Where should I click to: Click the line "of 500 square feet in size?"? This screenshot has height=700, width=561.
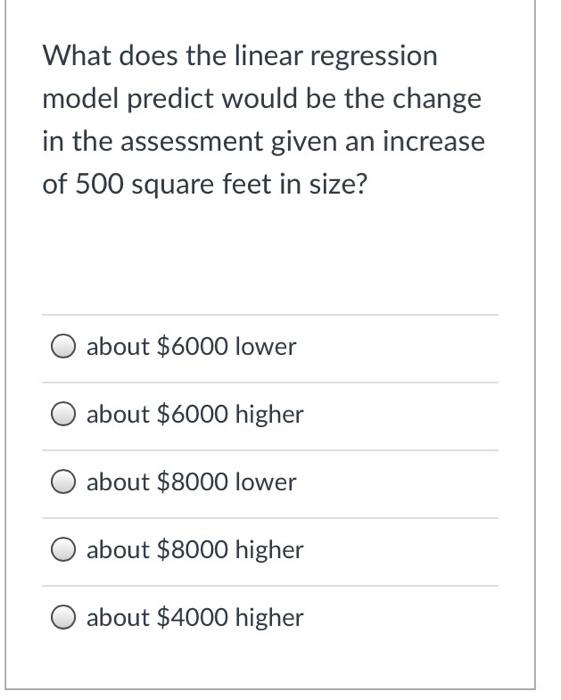tap(204, 184)
